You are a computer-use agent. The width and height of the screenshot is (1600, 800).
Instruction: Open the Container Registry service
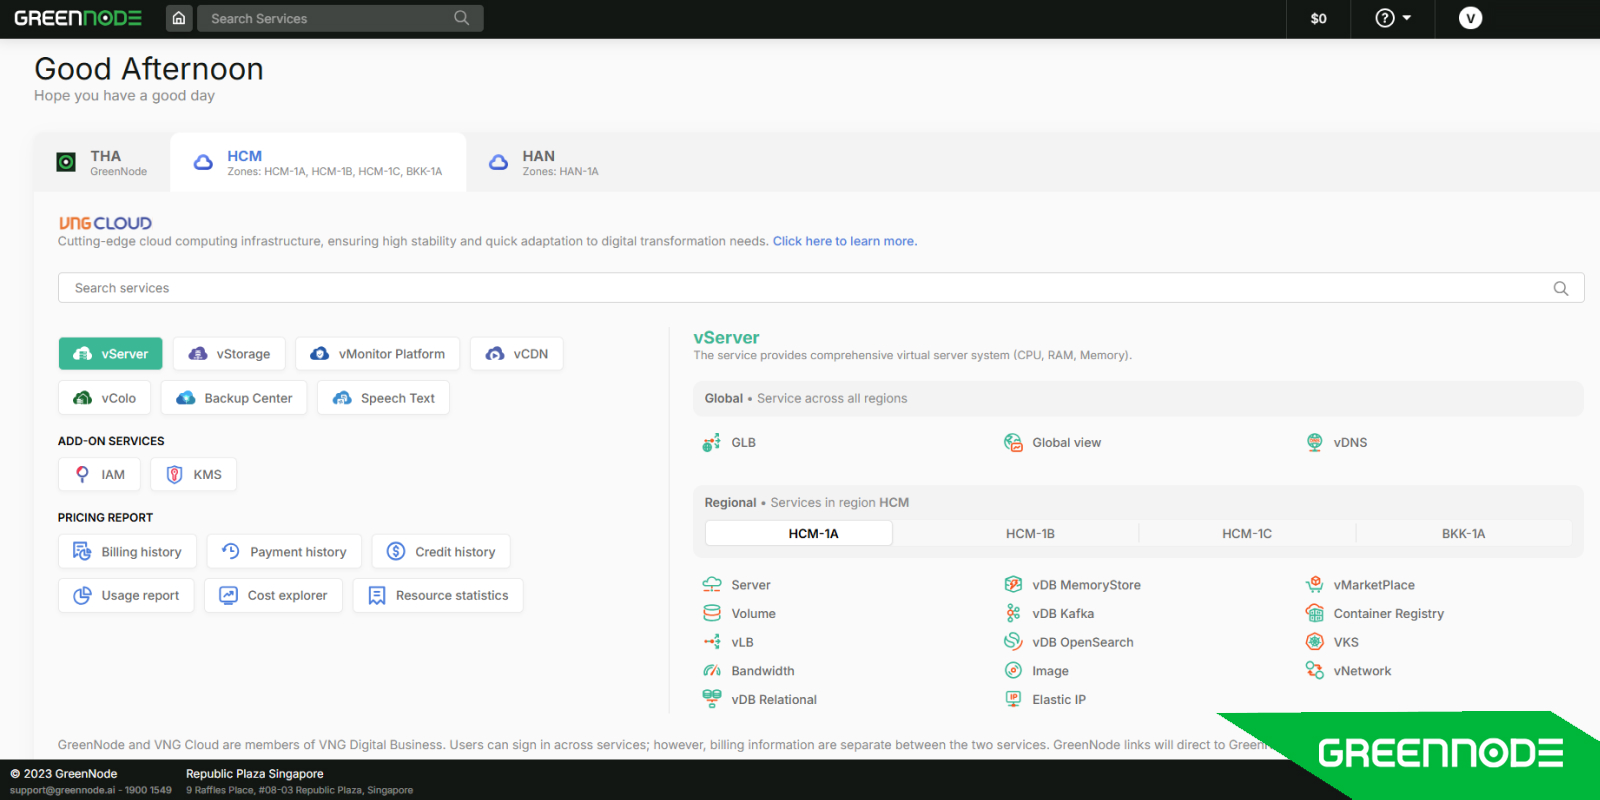click(x=1387, y=614)
